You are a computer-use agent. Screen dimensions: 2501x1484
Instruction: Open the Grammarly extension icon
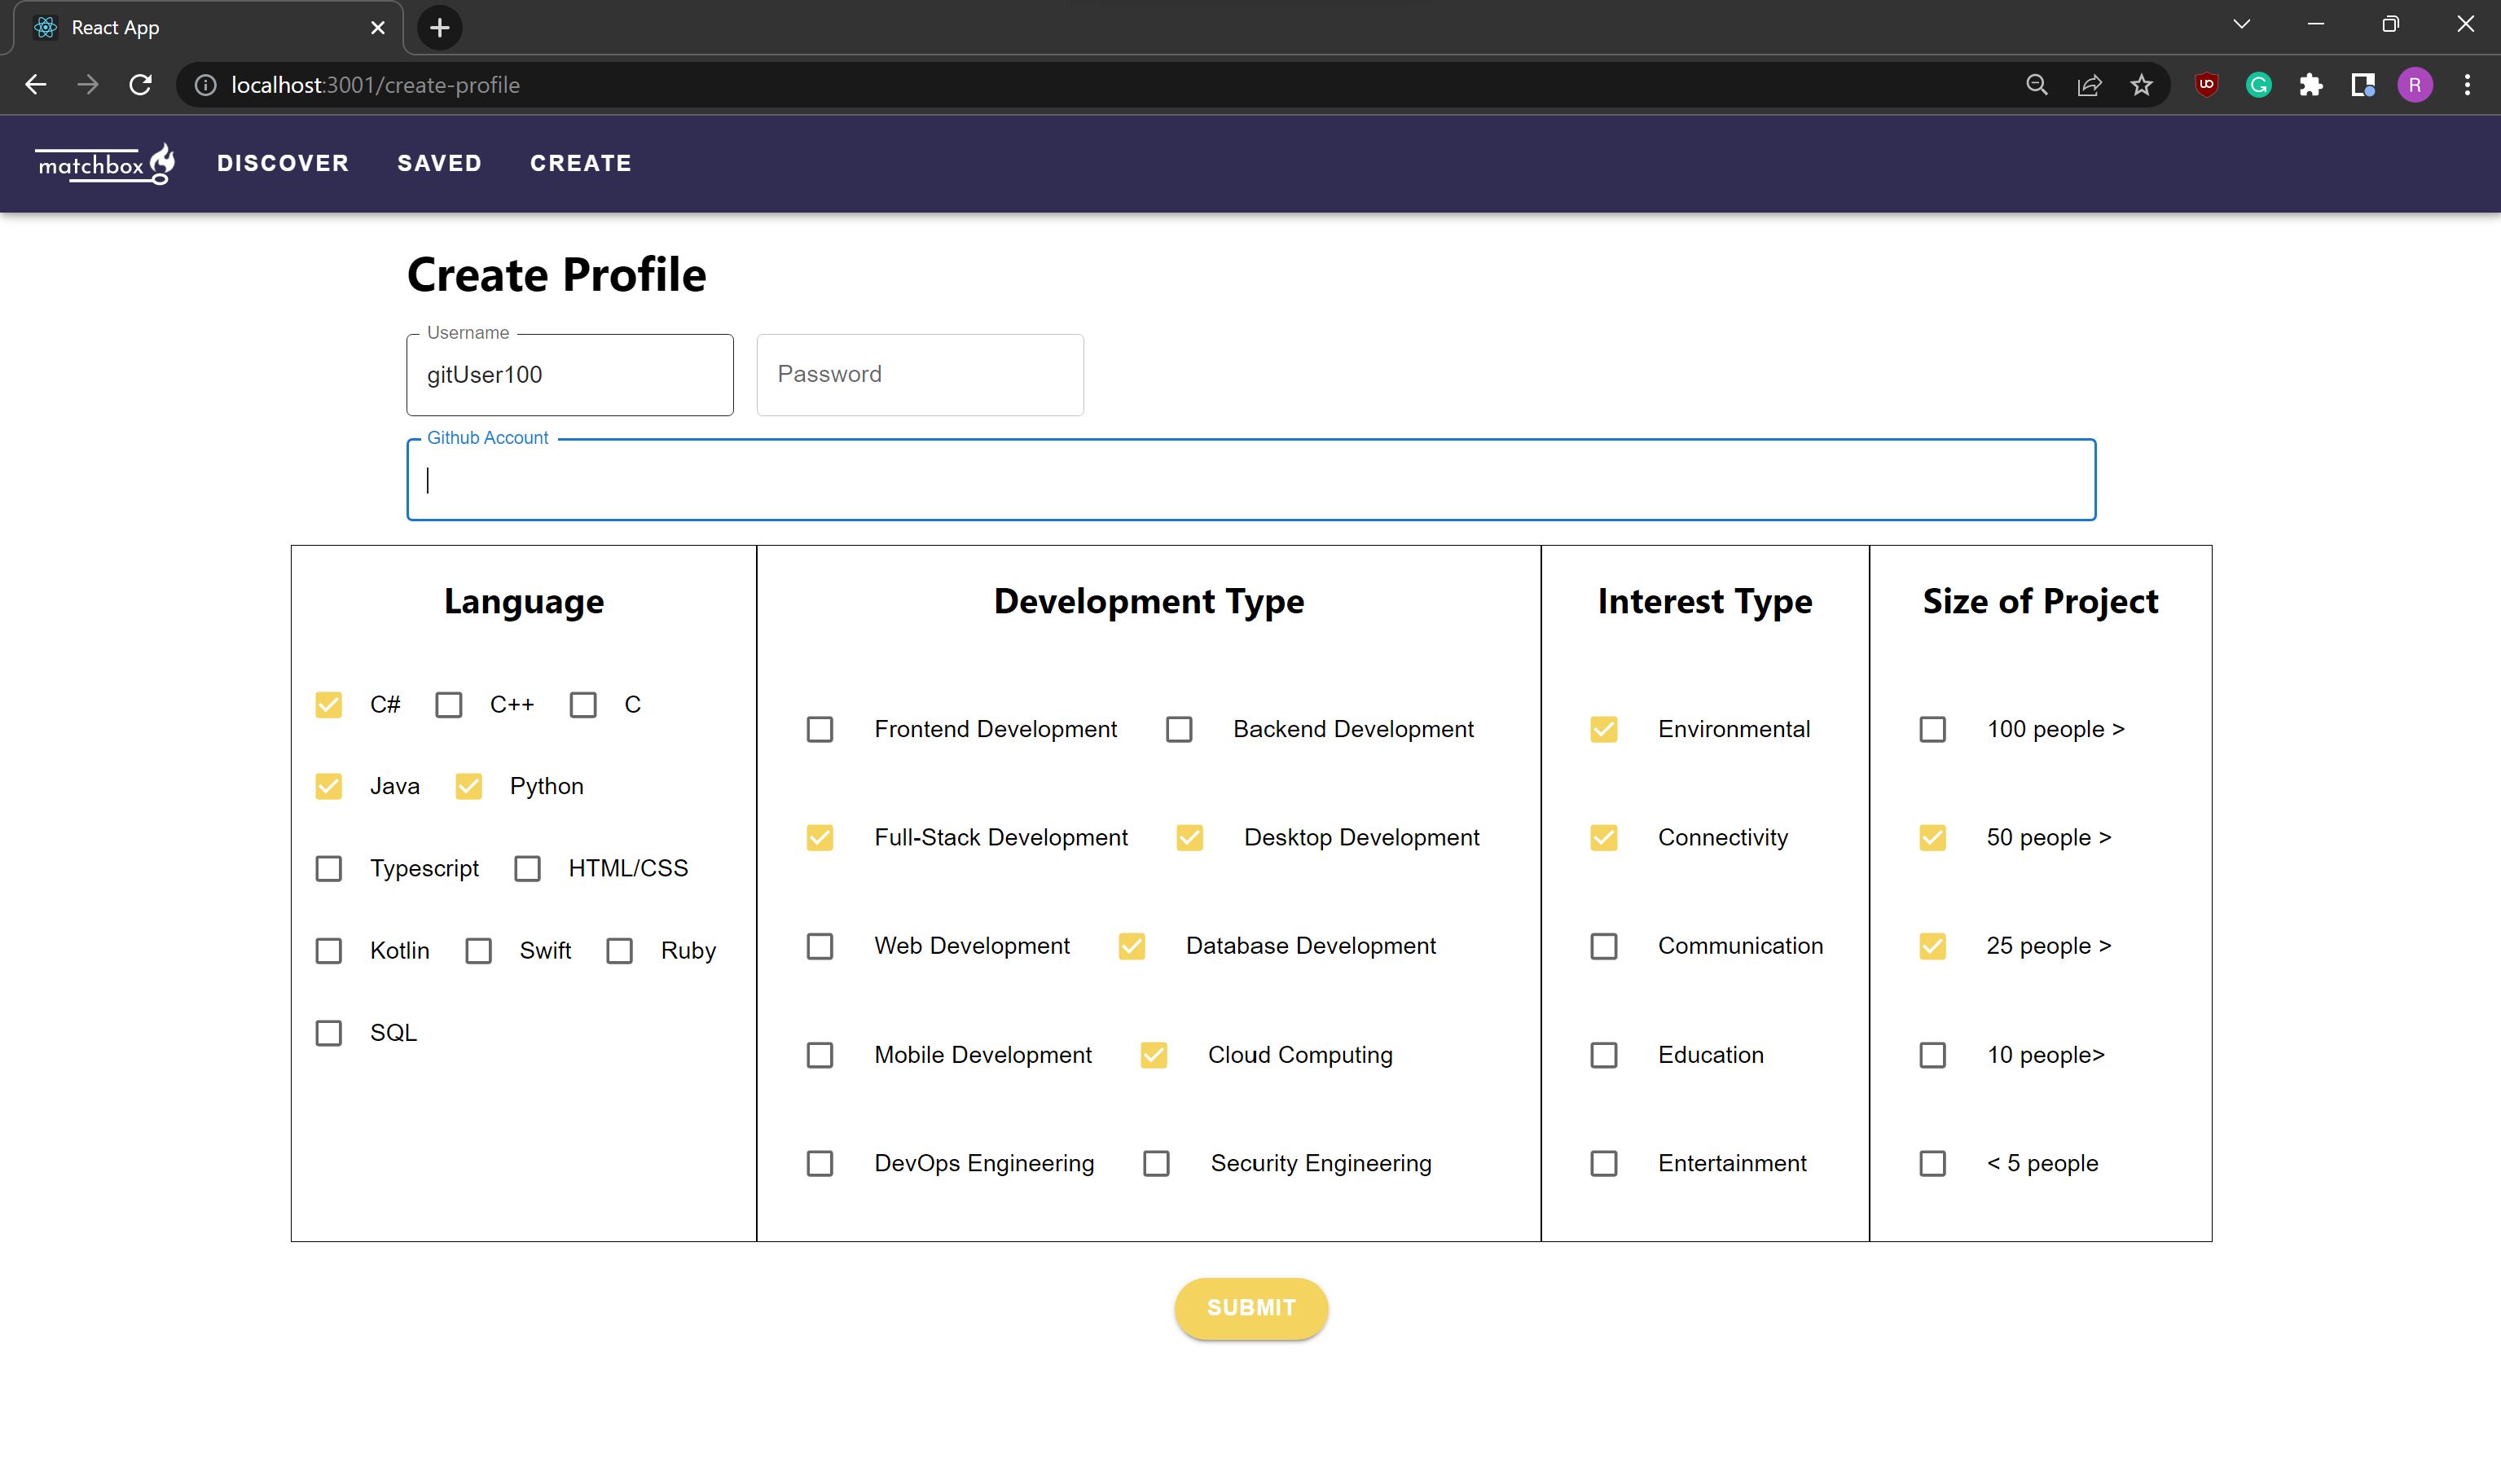[x=2258, y=85]
